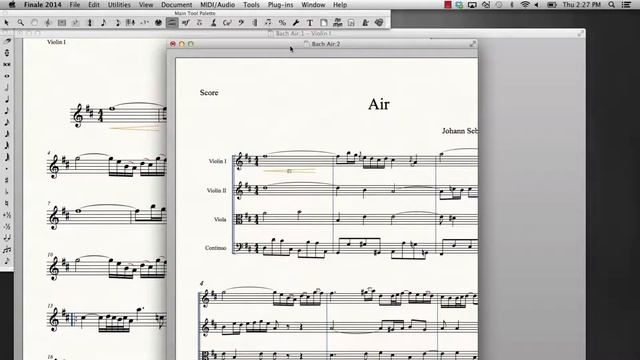The height and width of the screenshot is (360, 640).
Task: Open the Utilities menu
Action: pyautogui.click(x=119, y=5)
